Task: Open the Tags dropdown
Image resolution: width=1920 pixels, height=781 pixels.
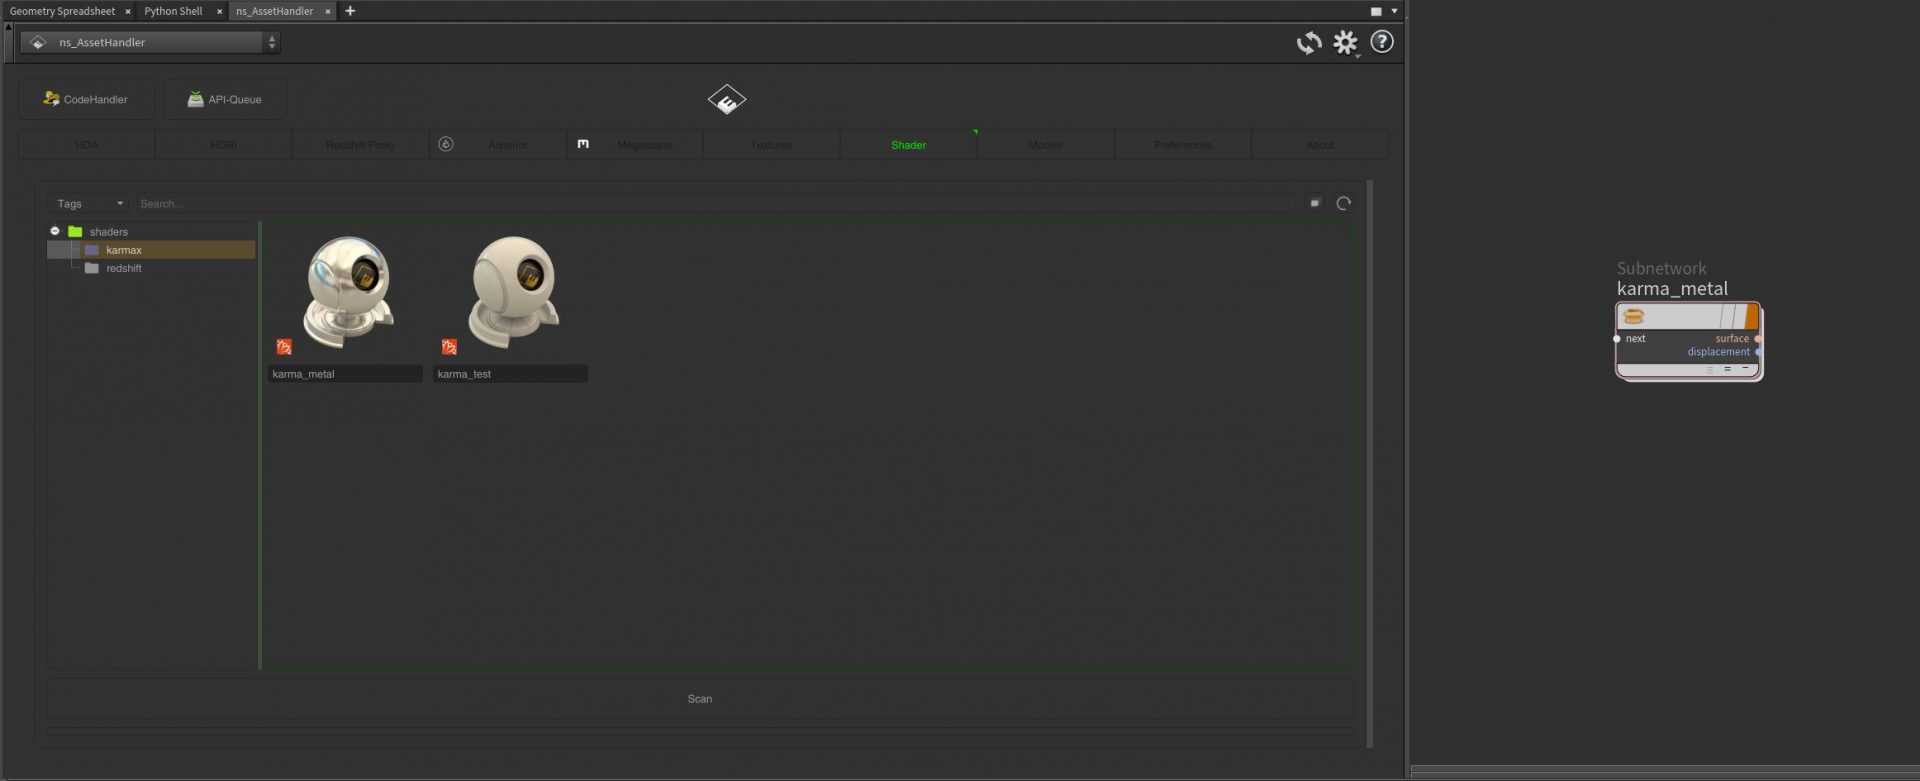Action: click(x=88, y=204)
